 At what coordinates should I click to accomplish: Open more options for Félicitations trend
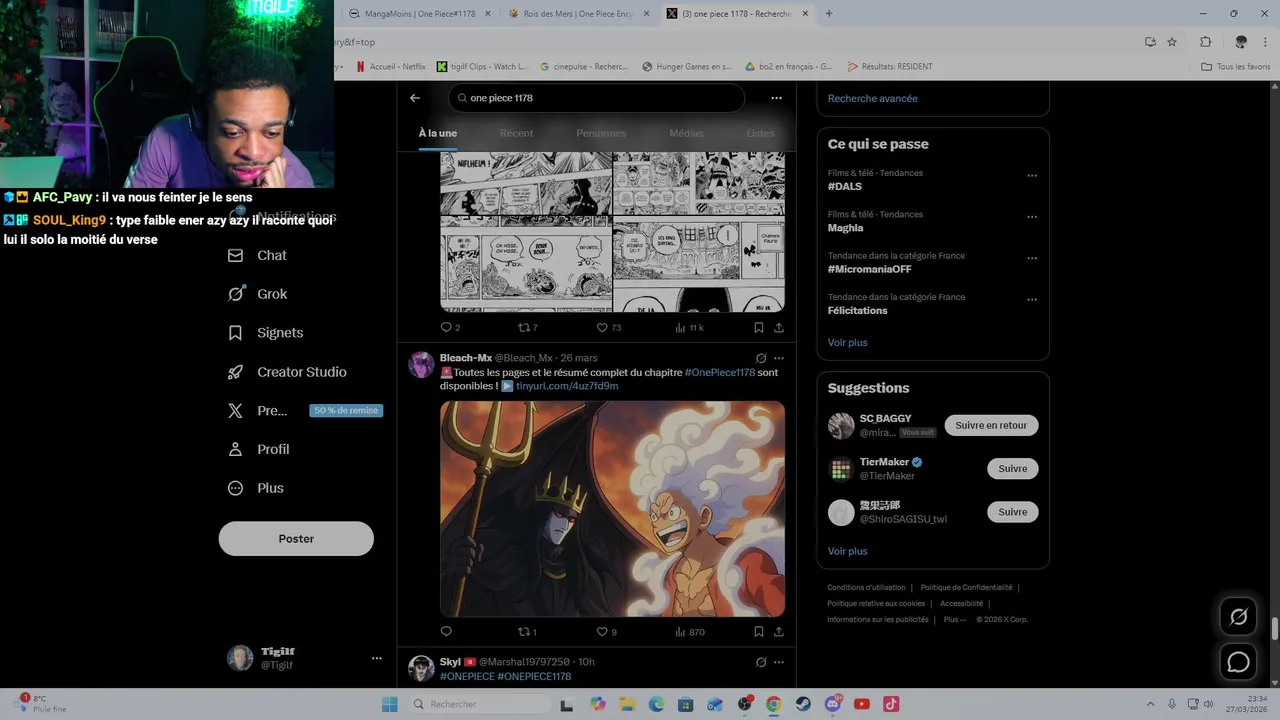(x=1032, y=299)
